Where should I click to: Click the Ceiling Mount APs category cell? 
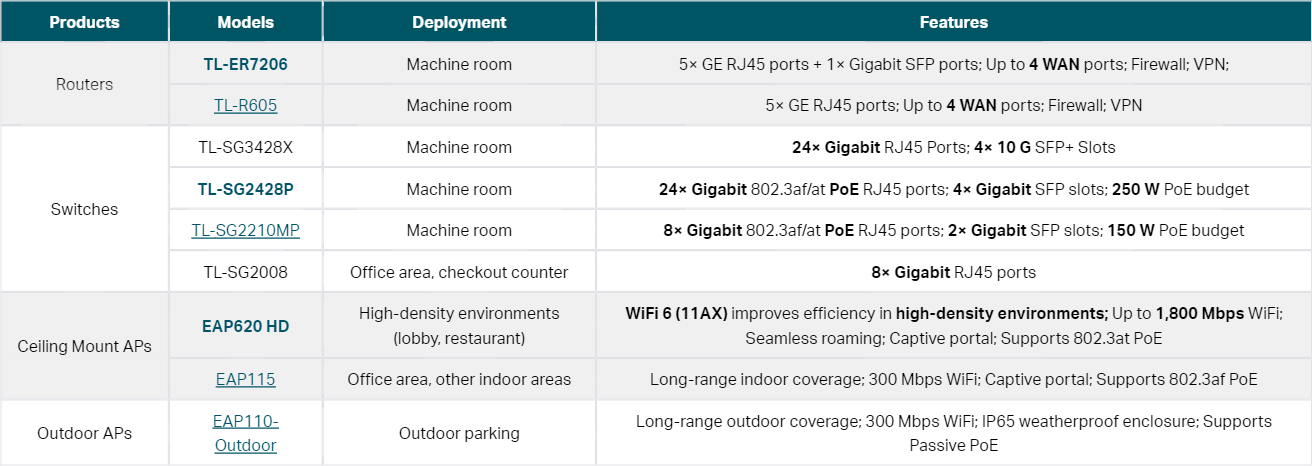point(84,347)
